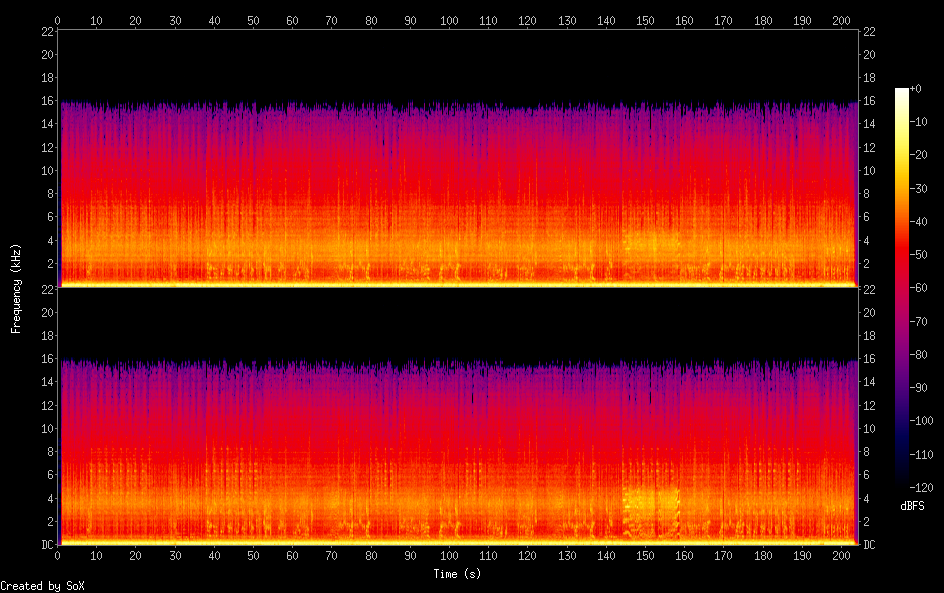The image size is (944, 593).
Task: Click the -60 label on the dBFS scale
Action: [923, 285]
